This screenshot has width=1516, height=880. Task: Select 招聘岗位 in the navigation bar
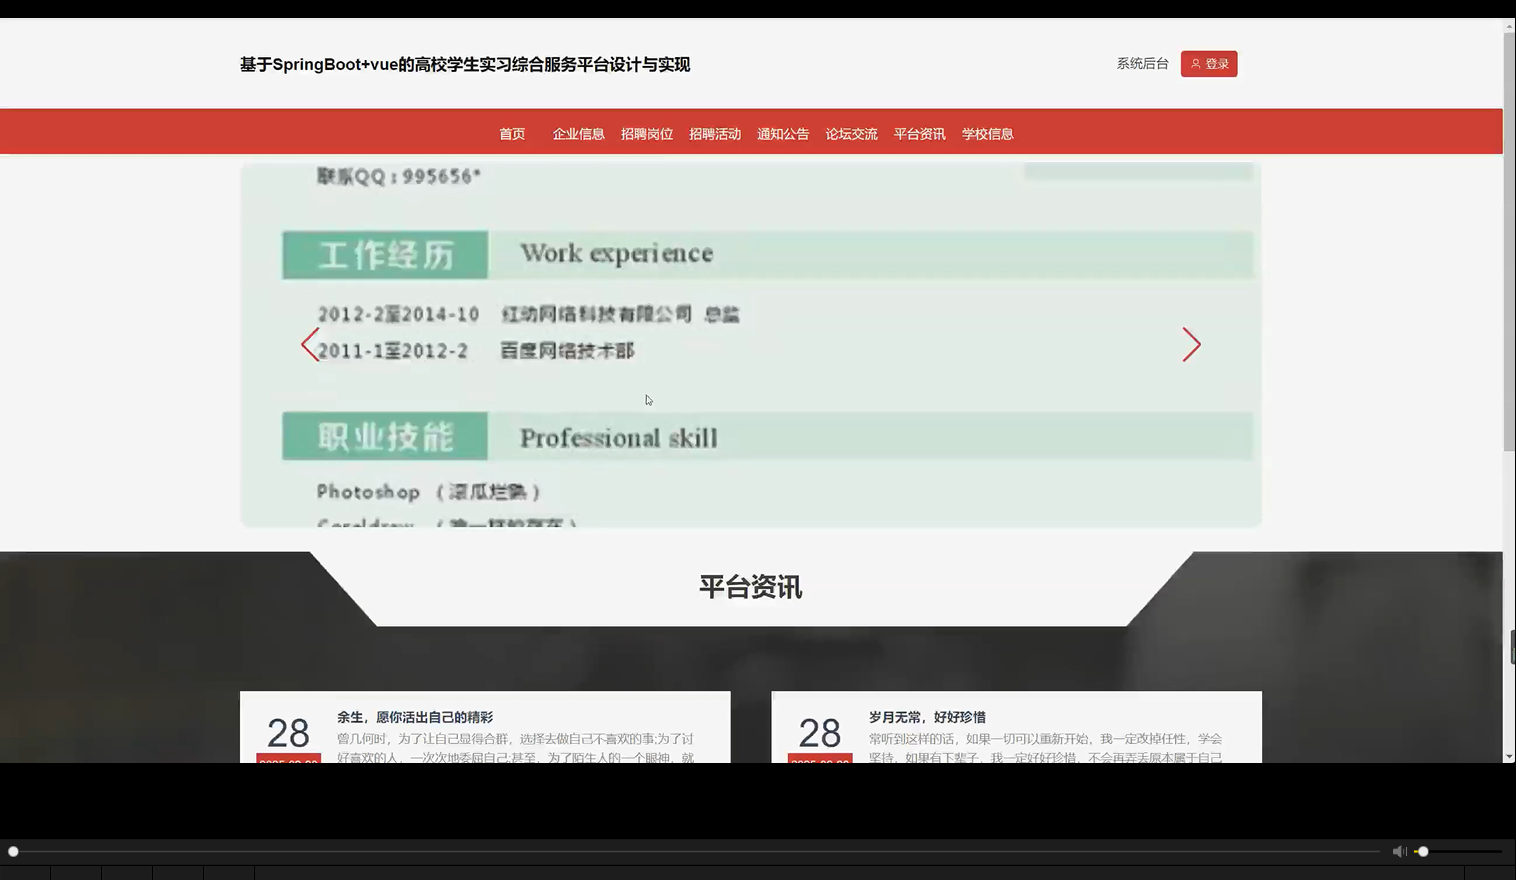coord(646,134)
